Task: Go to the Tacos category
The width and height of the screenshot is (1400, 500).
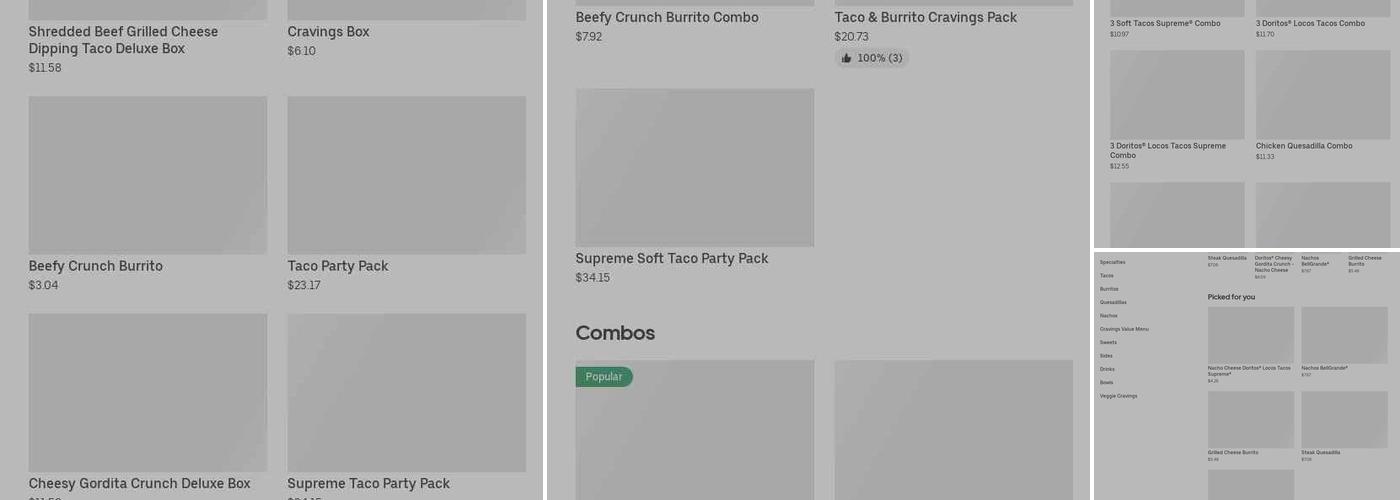Action: 1106,275
